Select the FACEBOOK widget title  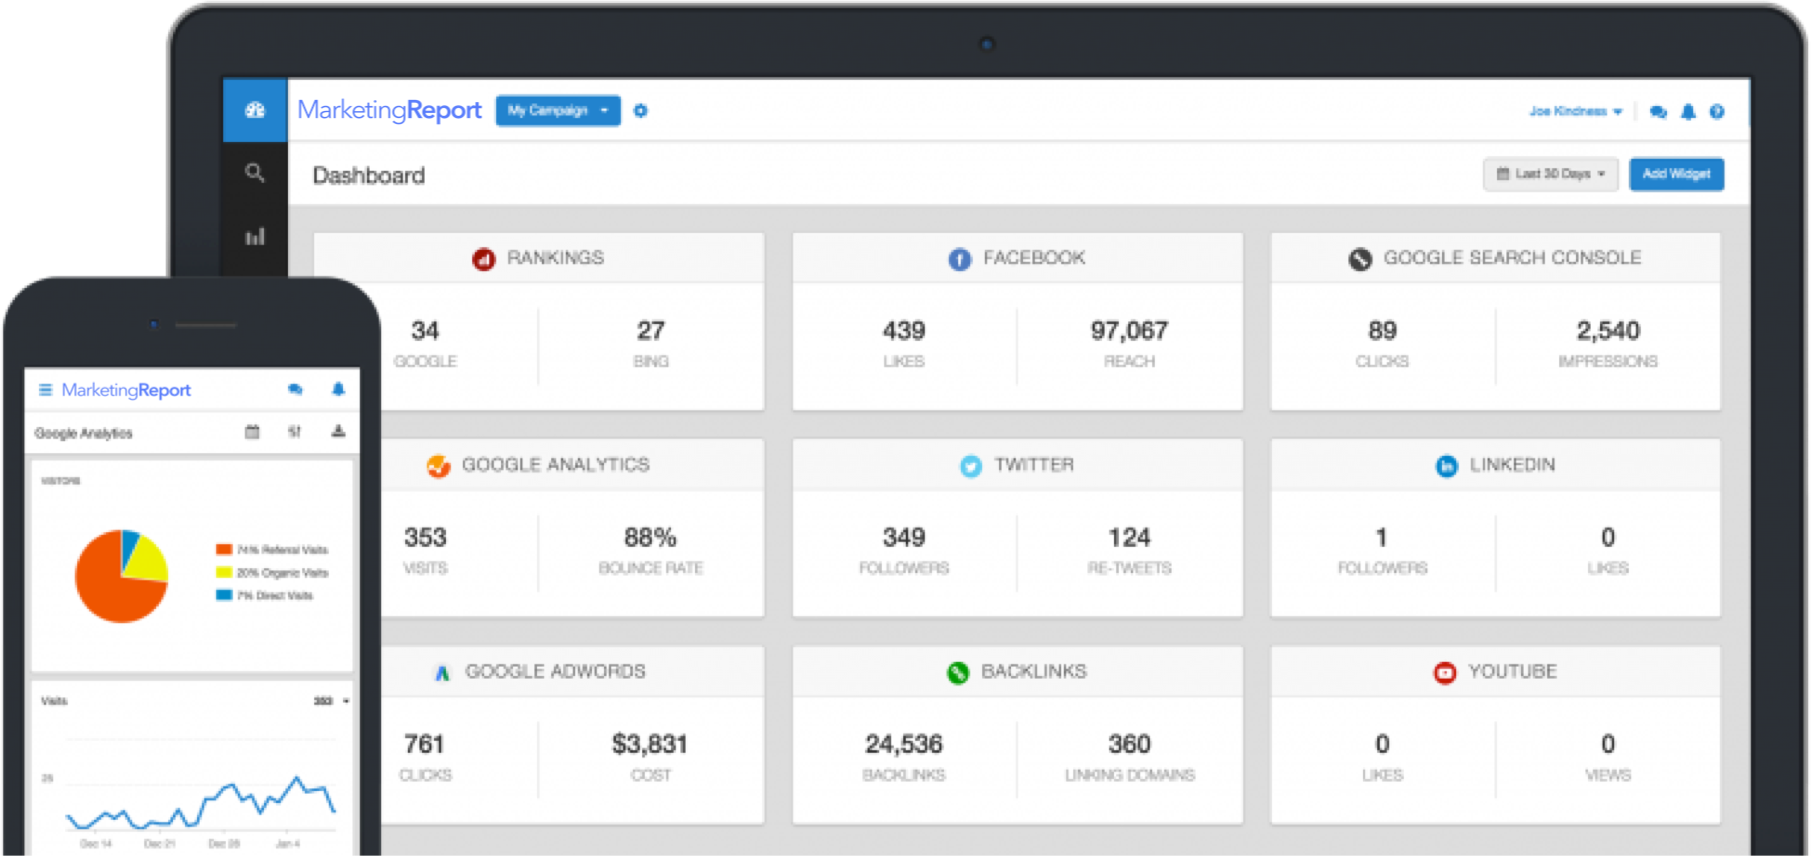point(1034,258)
